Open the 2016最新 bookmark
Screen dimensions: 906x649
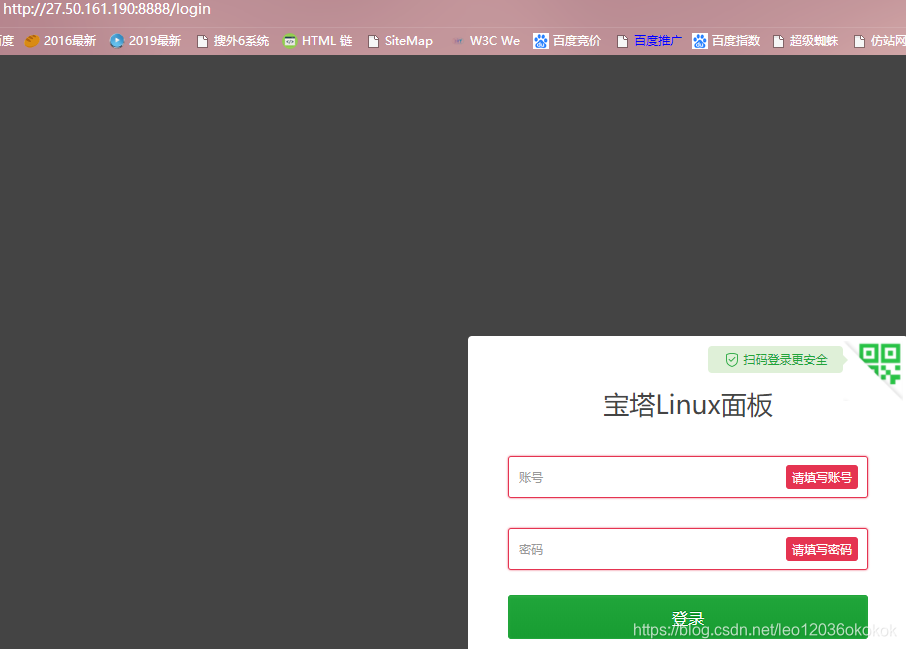coord(60,41)
